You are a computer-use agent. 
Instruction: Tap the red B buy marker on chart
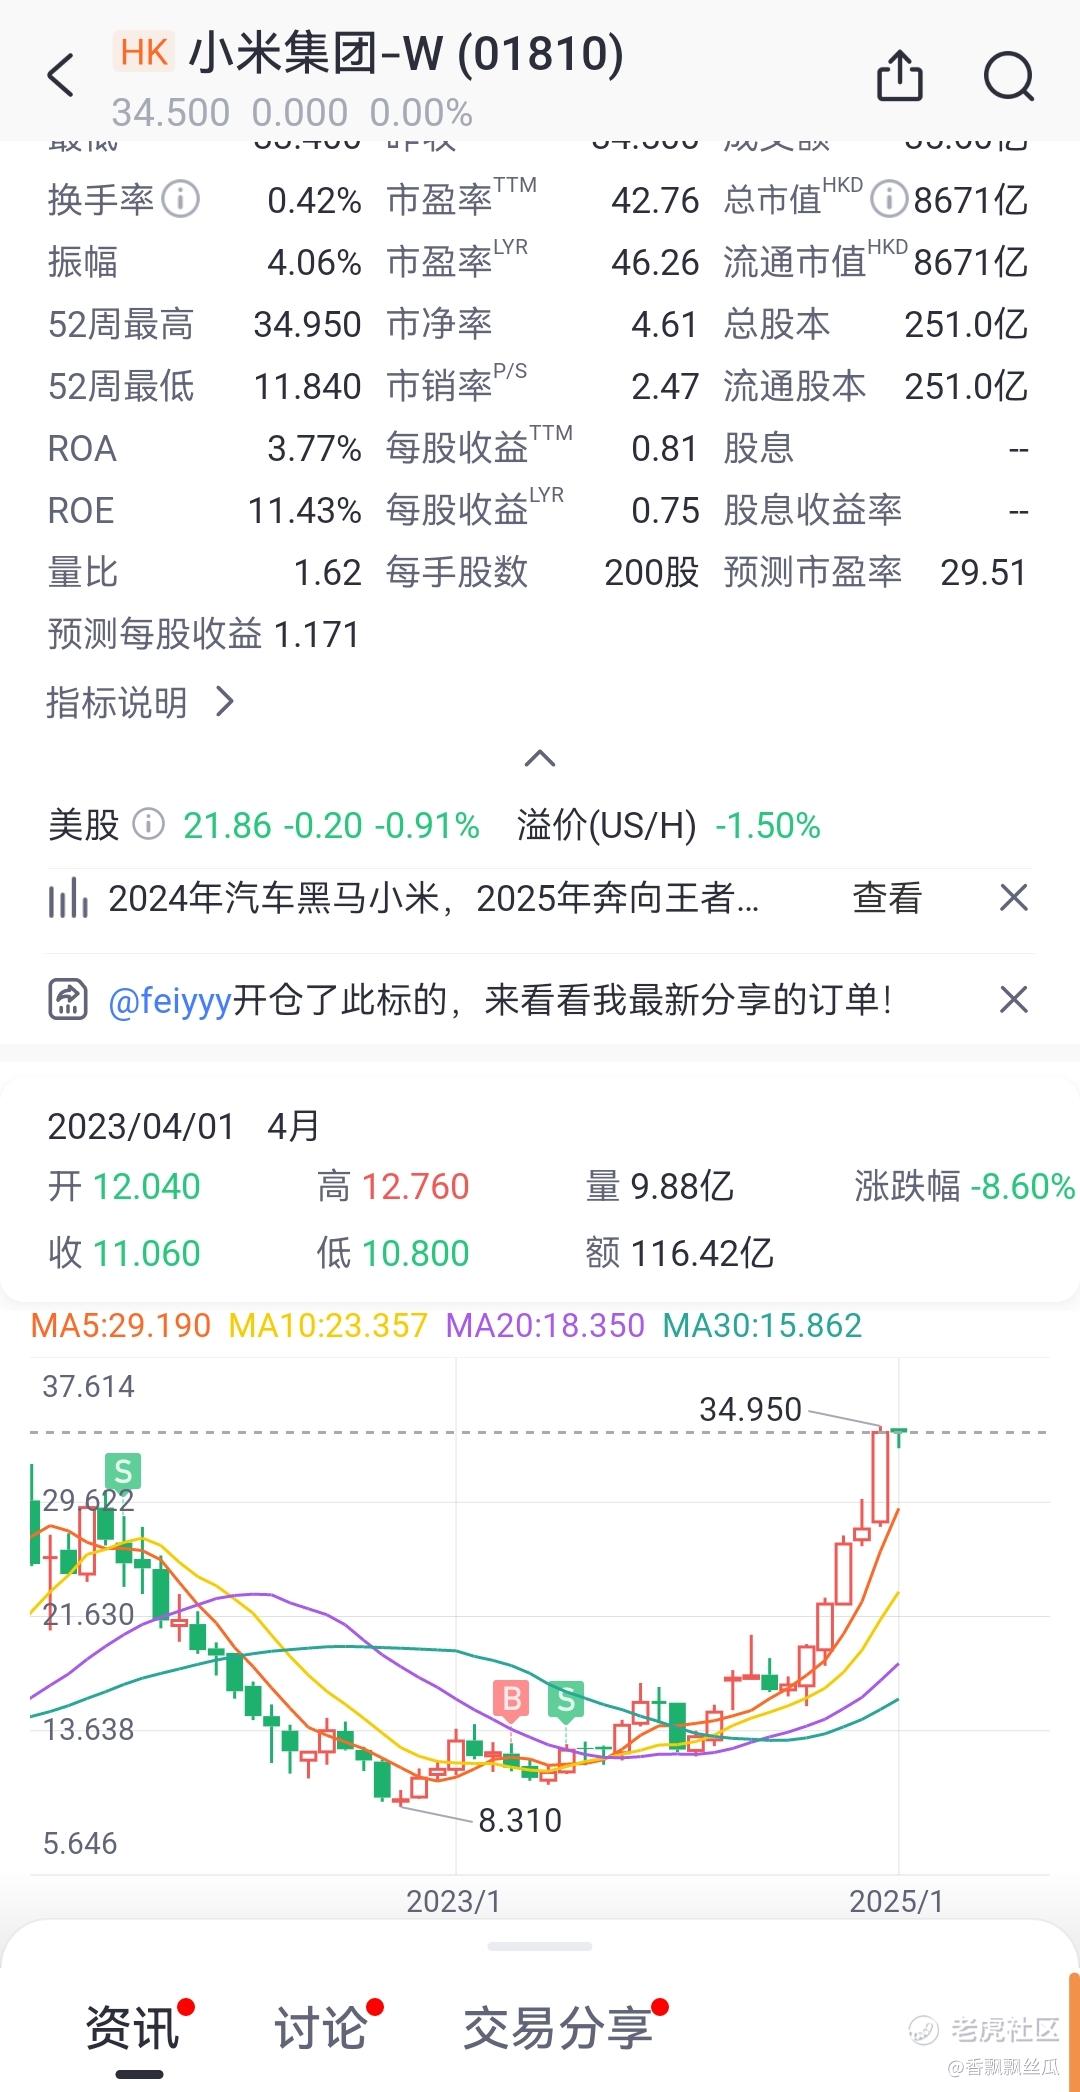(x=511, y=1699)
